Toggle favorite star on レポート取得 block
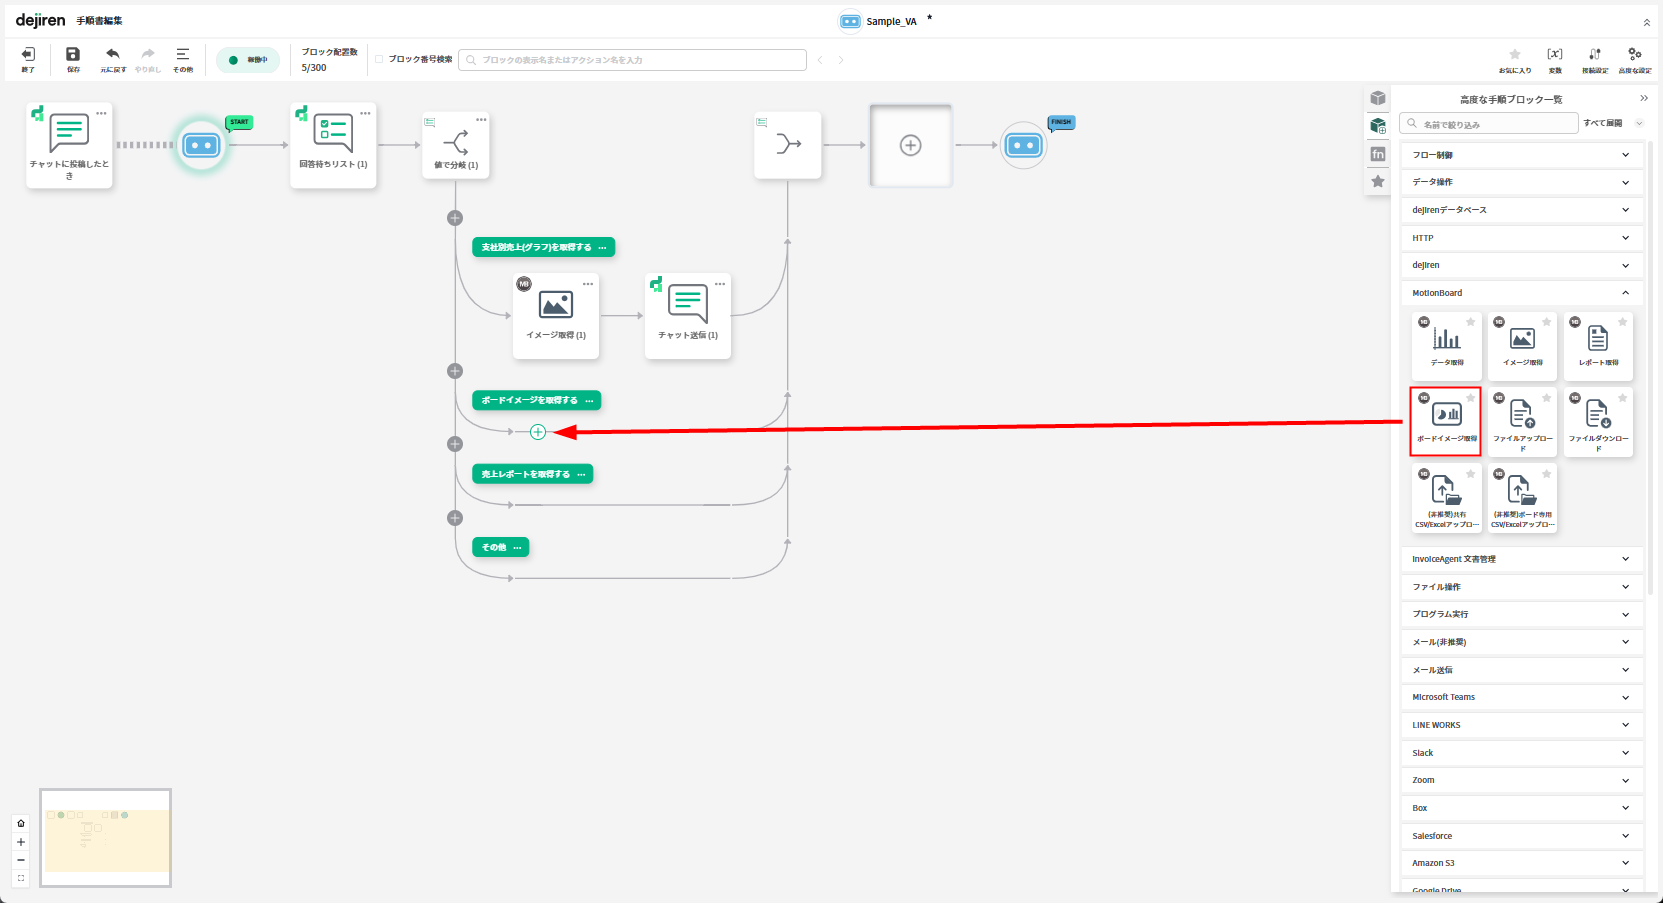This screenshot has height=903, width=1663. tap(1622, 322)
